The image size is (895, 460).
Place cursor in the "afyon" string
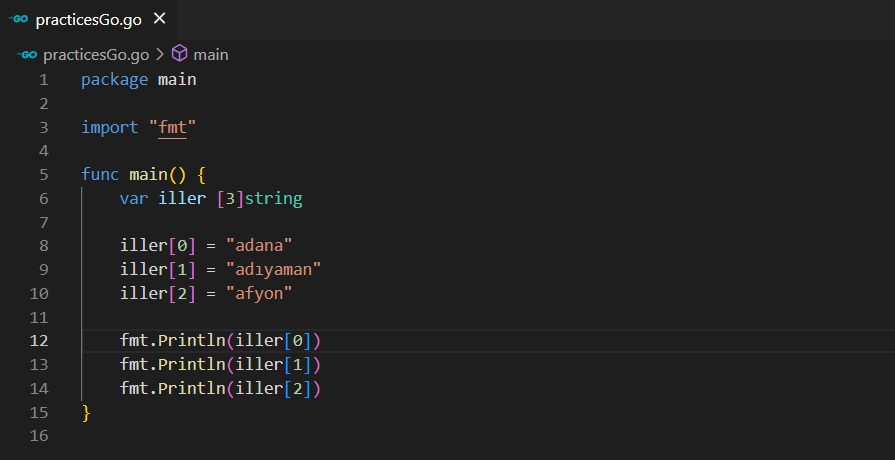tap(259, 293)
